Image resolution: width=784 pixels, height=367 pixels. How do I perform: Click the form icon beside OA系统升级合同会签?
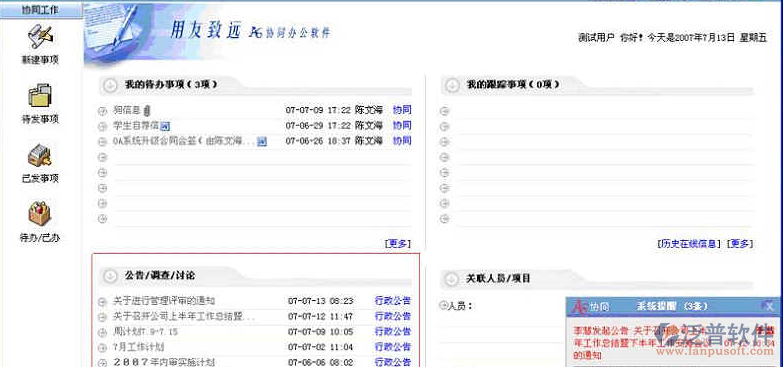262,142
